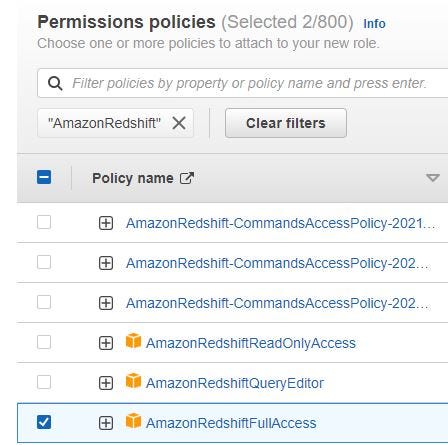Check the AmazonRedshiftQueryEditor checkbox

(44, 382)
